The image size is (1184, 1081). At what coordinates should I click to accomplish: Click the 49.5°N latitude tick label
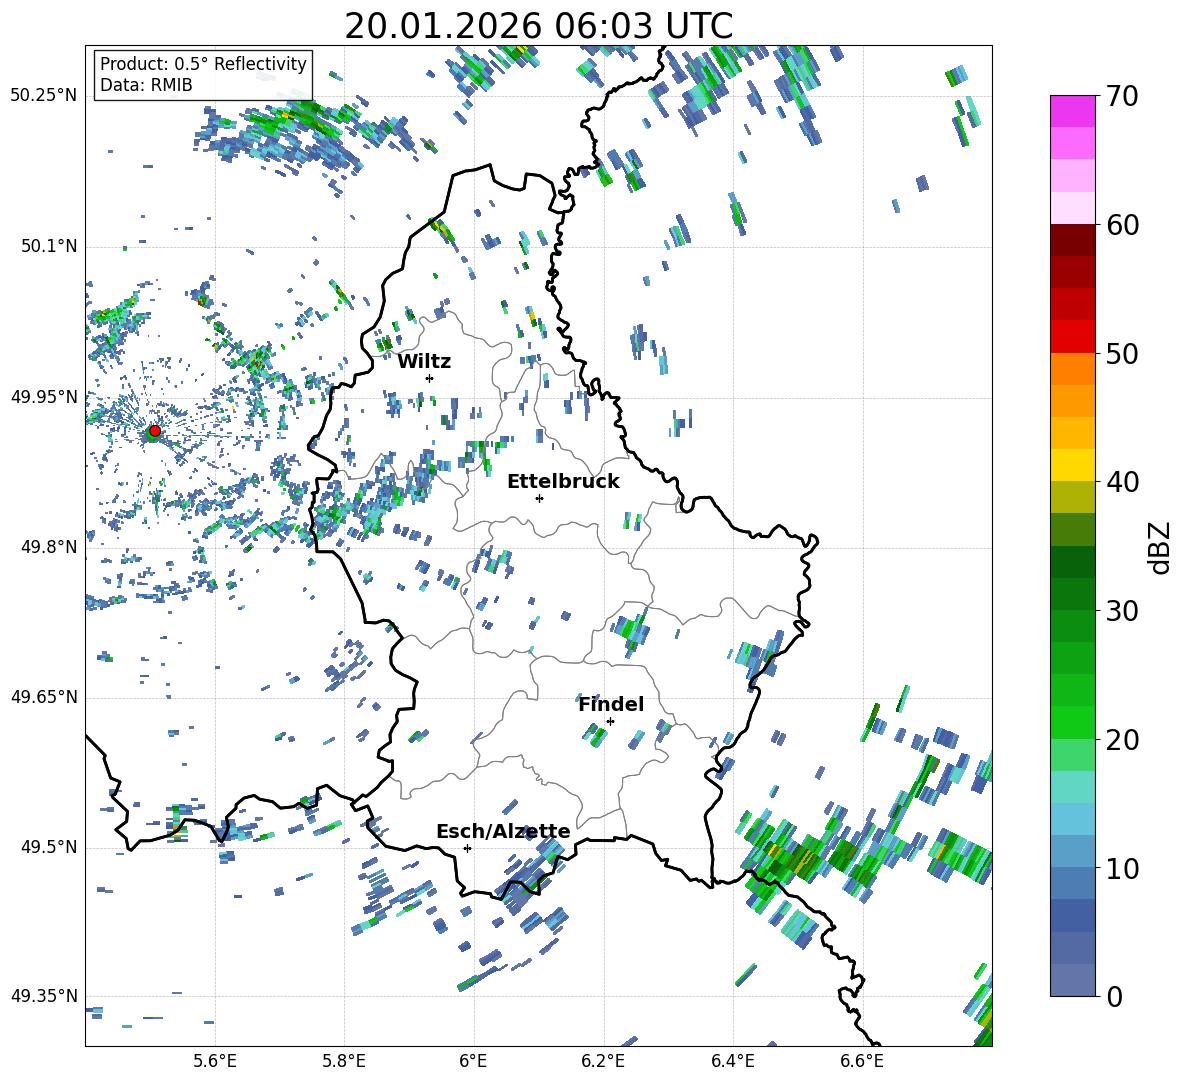[47, 847]
